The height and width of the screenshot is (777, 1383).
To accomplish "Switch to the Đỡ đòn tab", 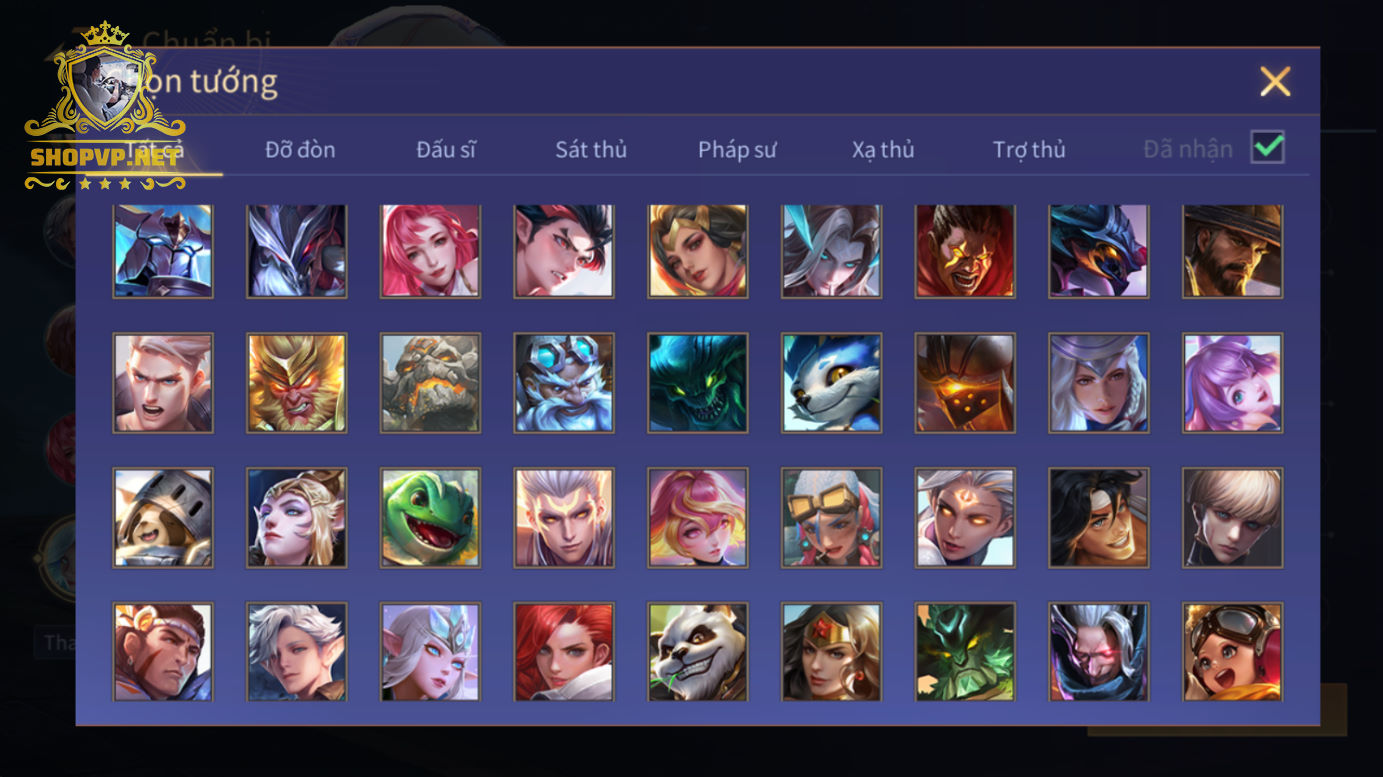I will coord(300,150).
